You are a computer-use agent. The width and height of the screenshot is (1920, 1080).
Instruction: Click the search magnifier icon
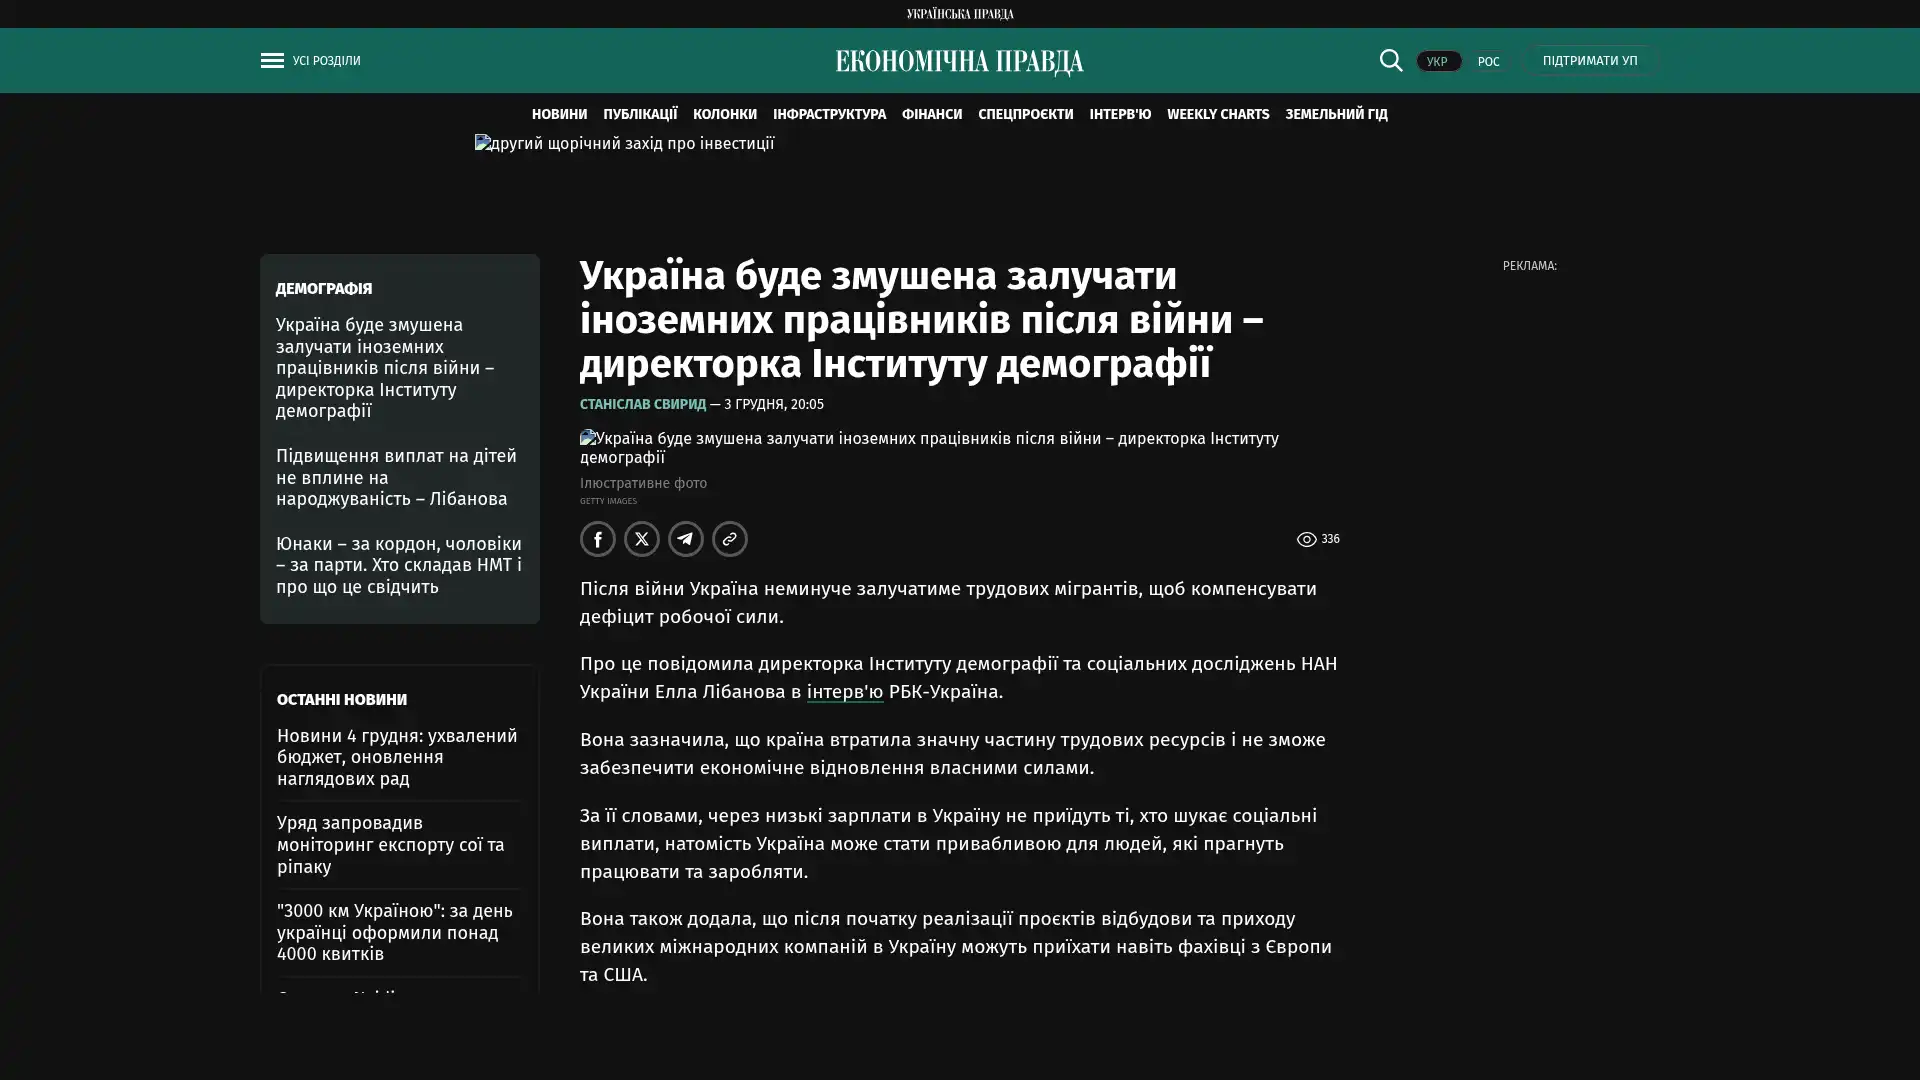pos(1390,60)
